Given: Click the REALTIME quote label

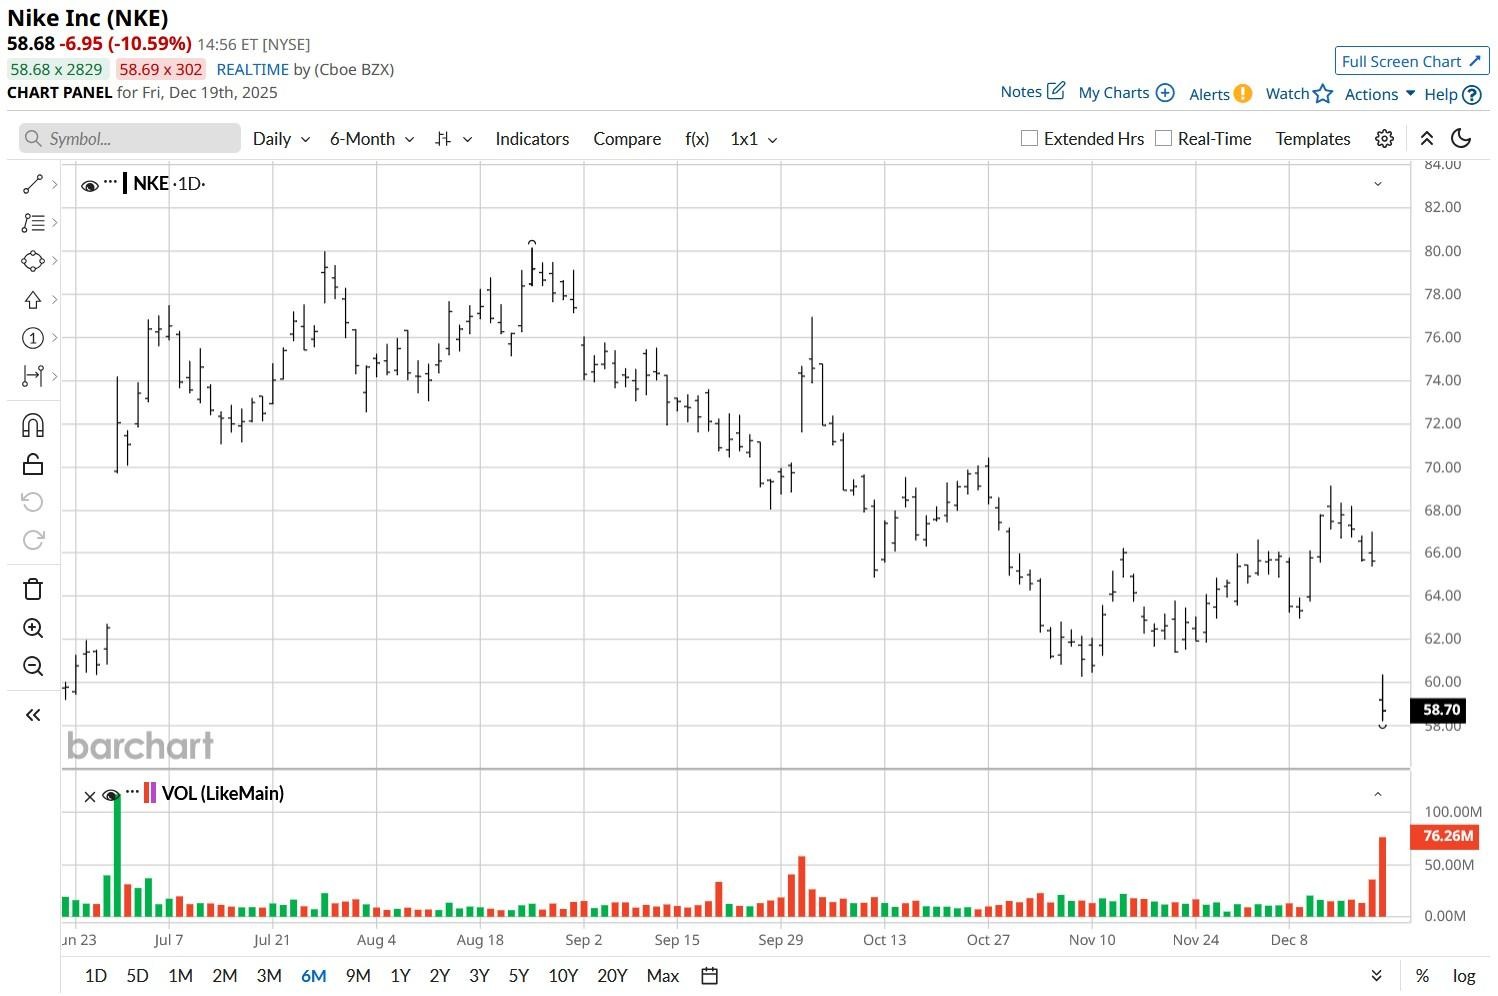Looking at the screenshot, I should [x=252, y=70].
